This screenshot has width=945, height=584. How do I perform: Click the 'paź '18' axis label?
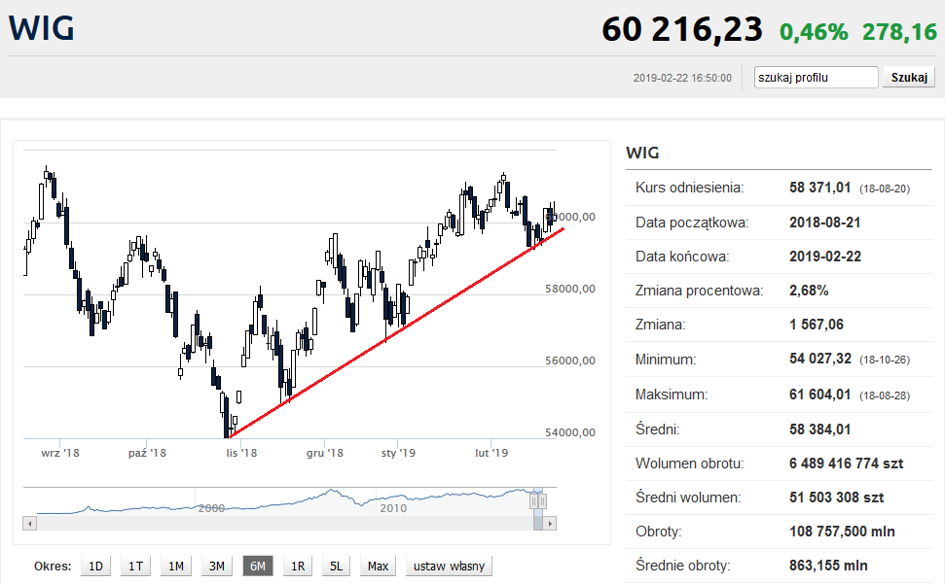pyautogui.click(x=147, y=453)
